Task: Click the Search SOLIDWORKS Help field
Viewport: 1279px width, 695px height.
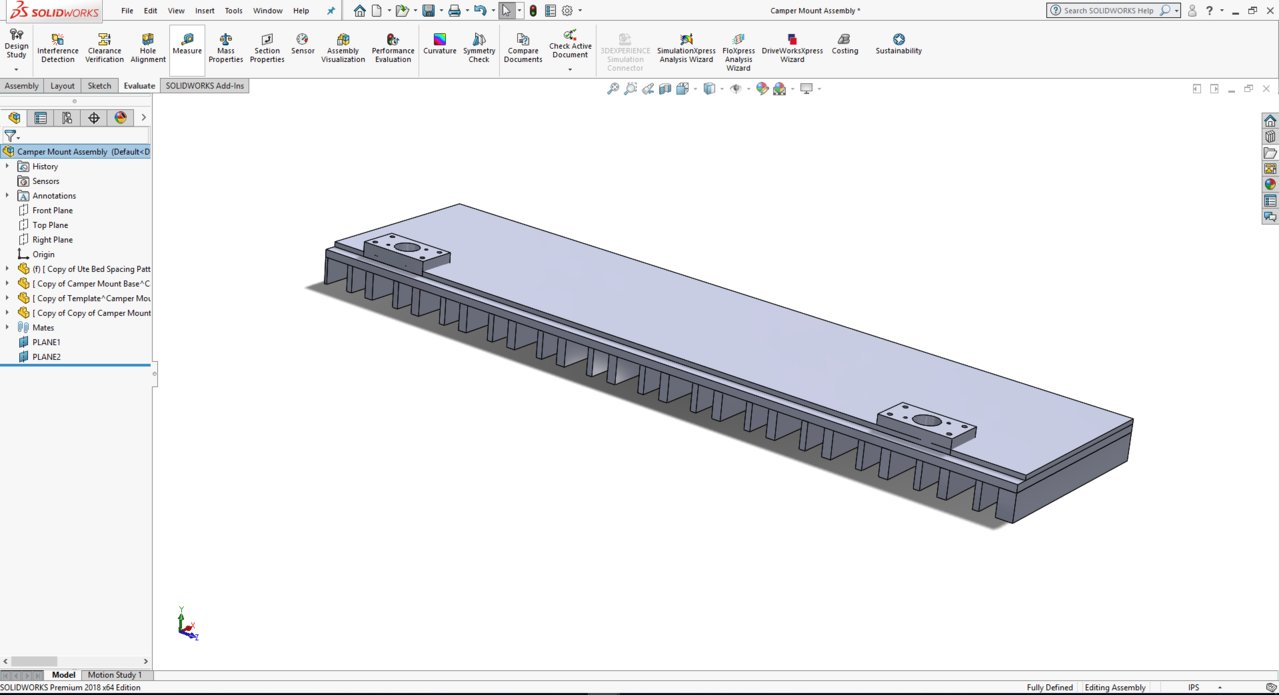Action: 1113,11
